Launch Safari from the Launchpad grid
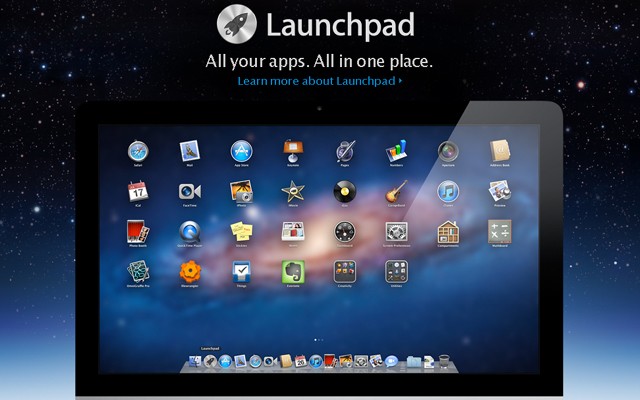Screen dimensions: 640x400 (x=138, y=151)
